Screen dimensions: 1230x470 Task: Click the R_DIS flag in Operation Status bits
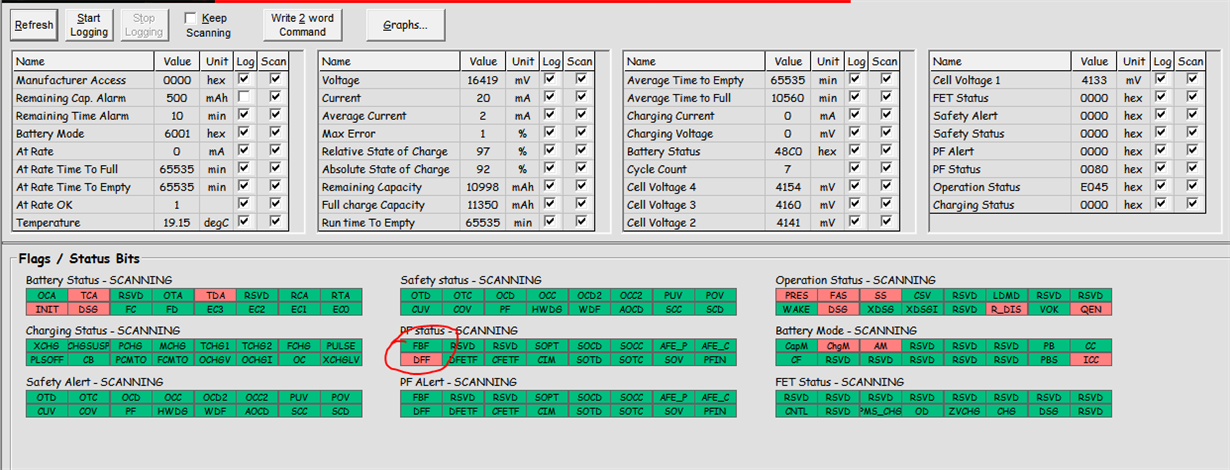click(1006, 308)
